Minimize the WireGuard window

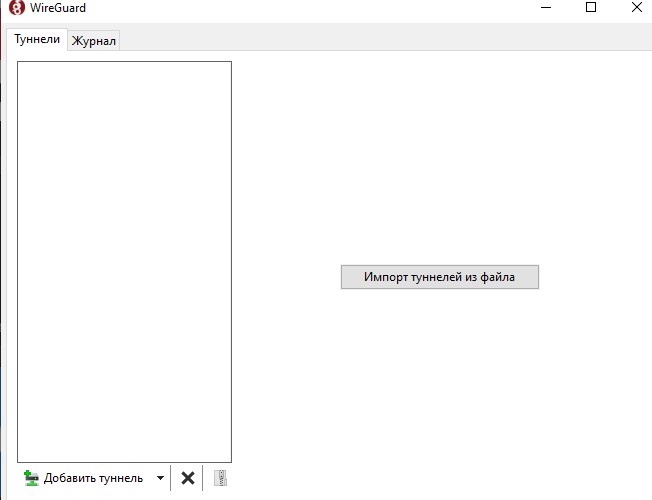point(545,8)
